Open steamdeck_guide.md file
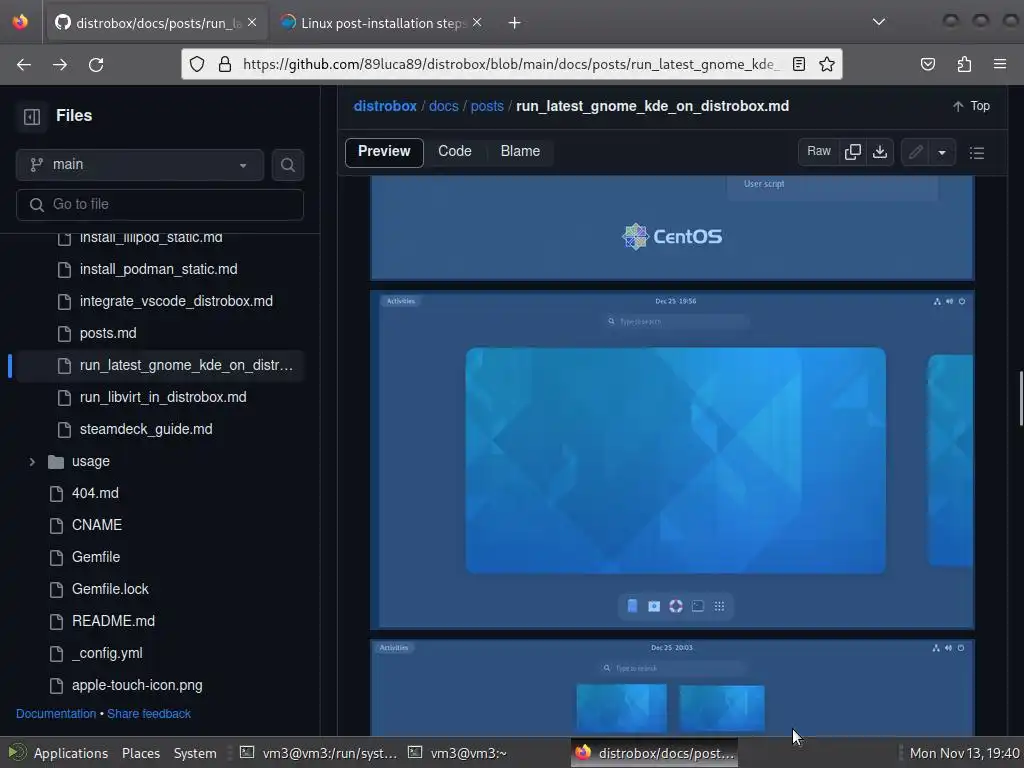1024x768 pixels. (146, 429)
